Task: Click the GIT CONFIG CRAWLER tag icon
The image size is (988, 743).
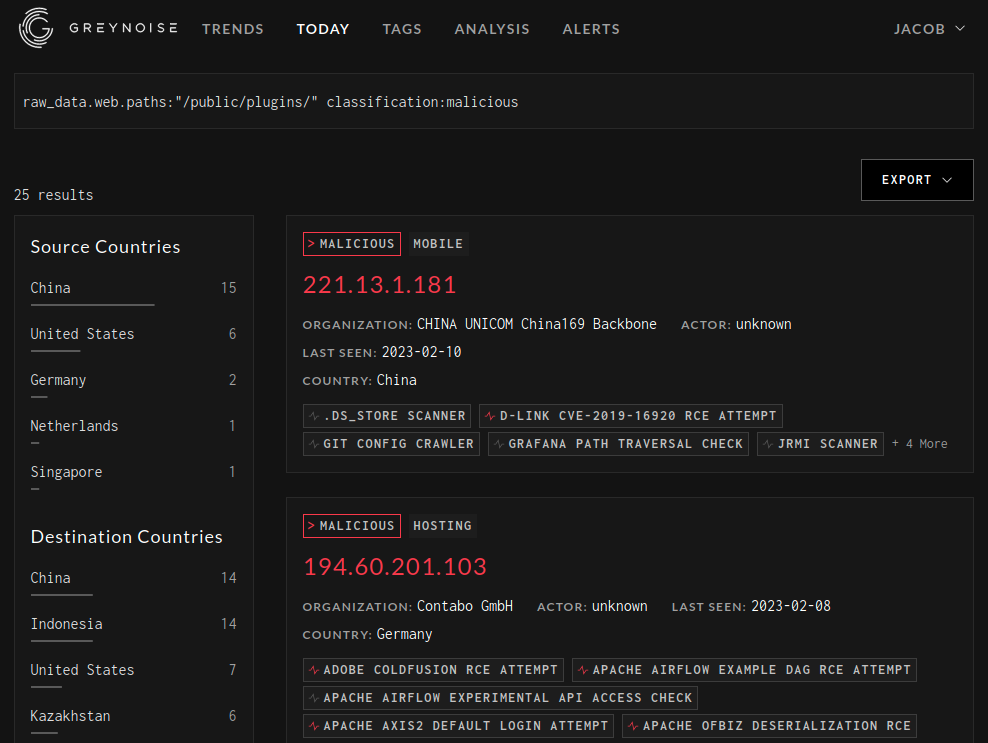Action: [314, 444]
